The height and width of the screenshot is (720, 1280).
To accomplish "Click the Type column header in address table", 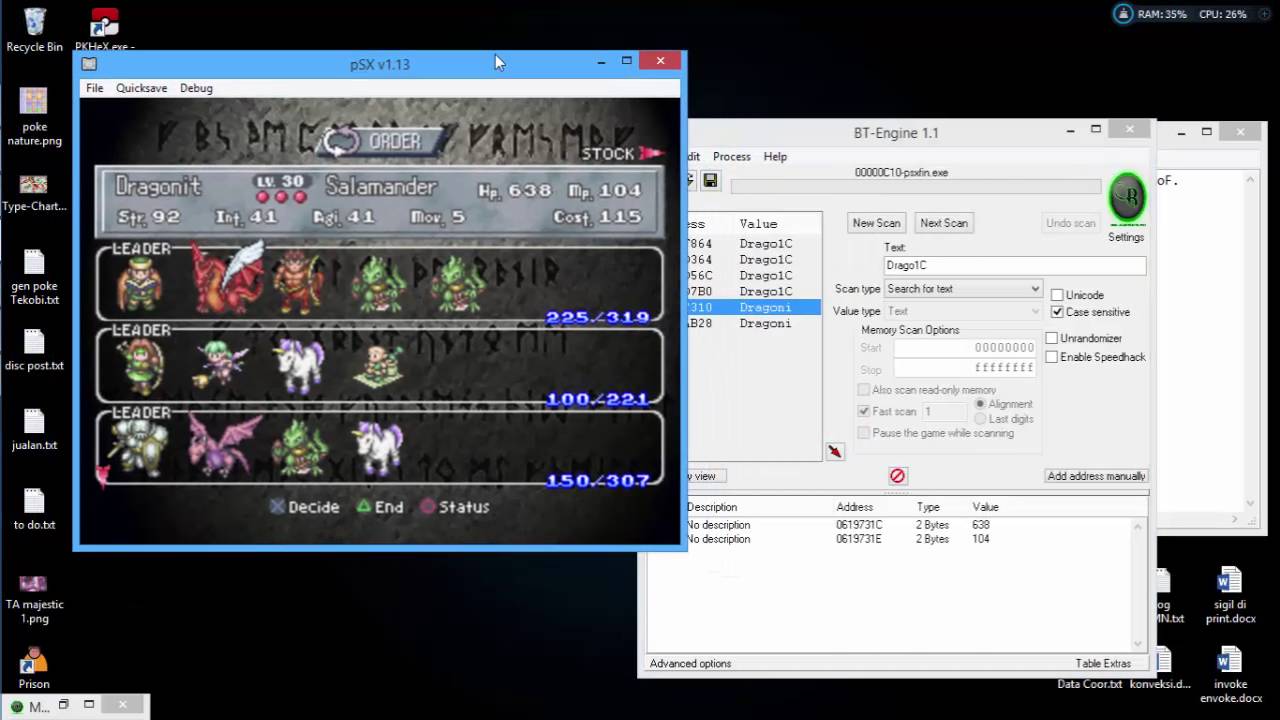I will [928, 507].
